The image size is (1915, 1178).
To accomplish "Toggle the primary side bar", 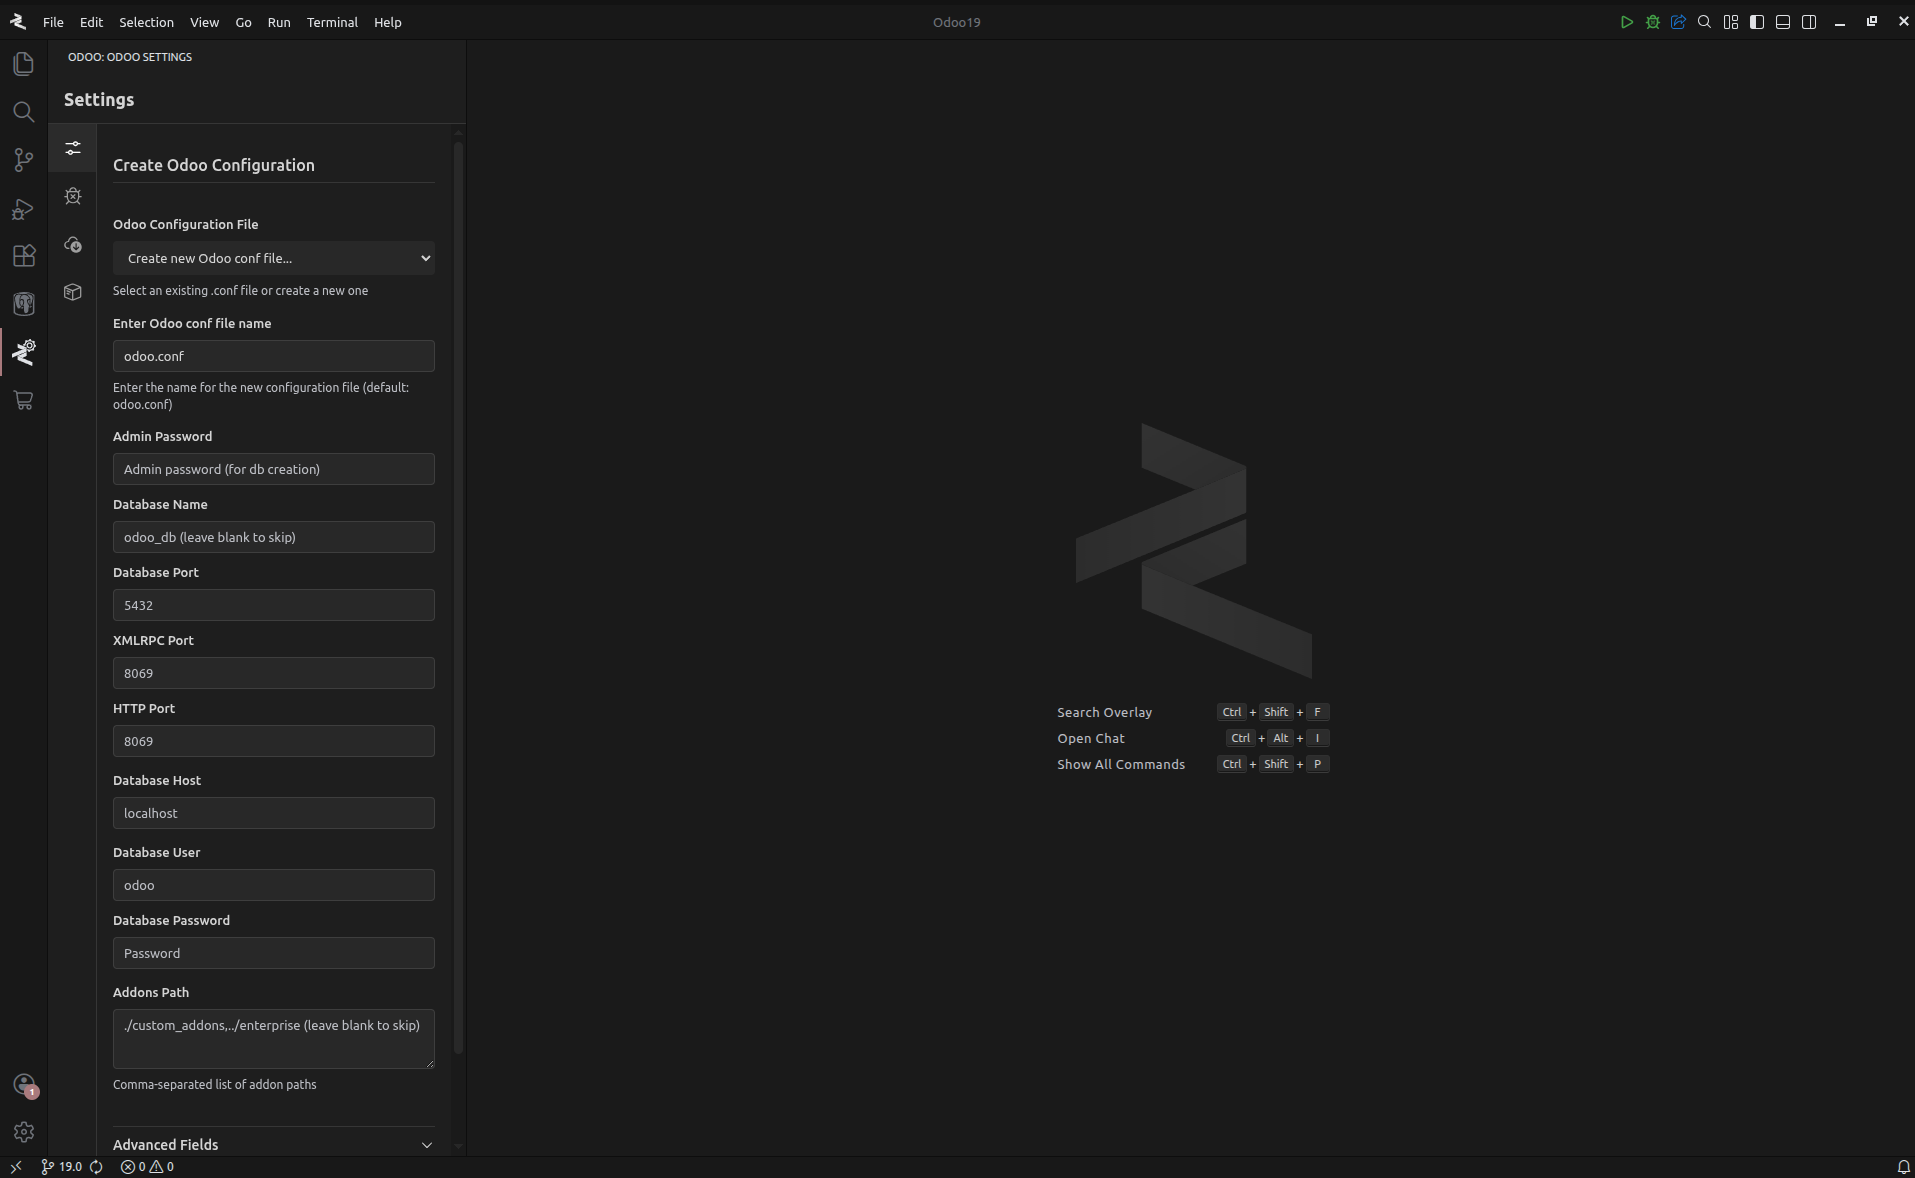I will [1757, 22].
